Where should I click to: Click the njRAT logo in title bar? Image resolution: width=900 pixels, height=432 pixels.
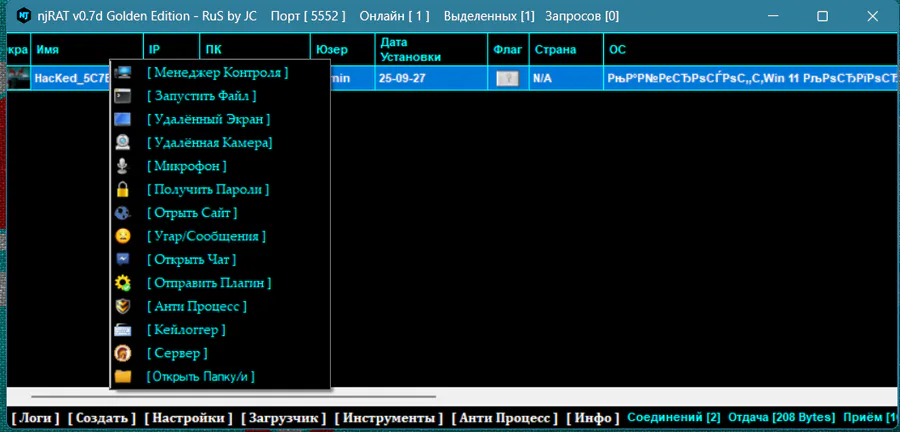click(23, 16)
